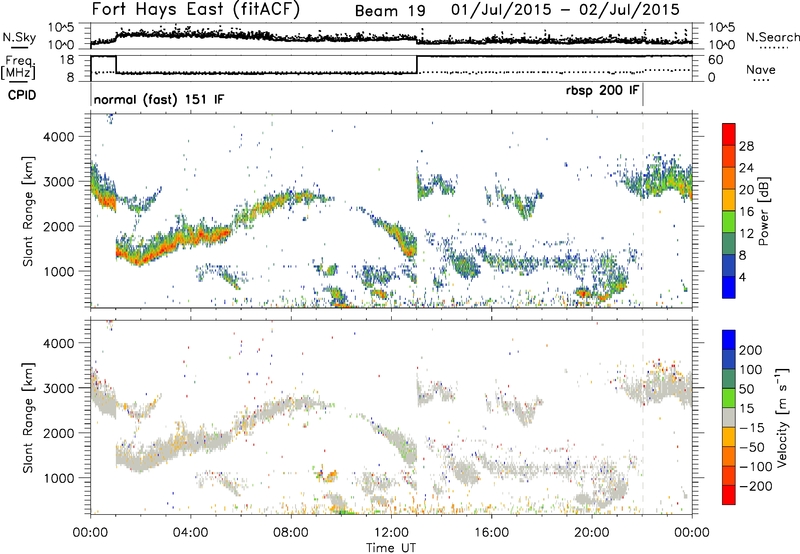Screen dimensions: 800x554
Task: Click the 'normal (fast) 151 IF' text
Action: click(x=159, y=99)
